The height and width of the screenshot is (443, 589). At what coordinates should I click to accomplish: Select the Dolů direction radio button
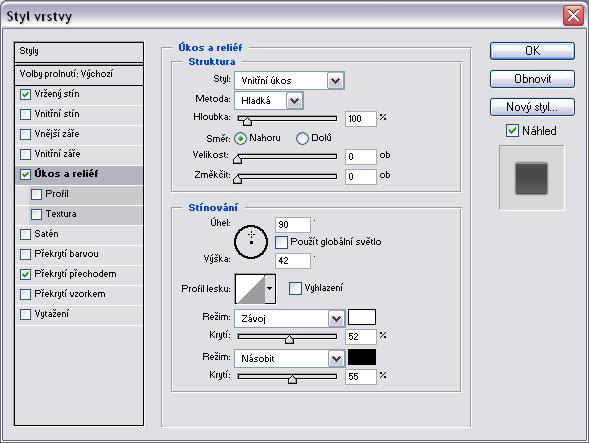[x=302, y=138]
